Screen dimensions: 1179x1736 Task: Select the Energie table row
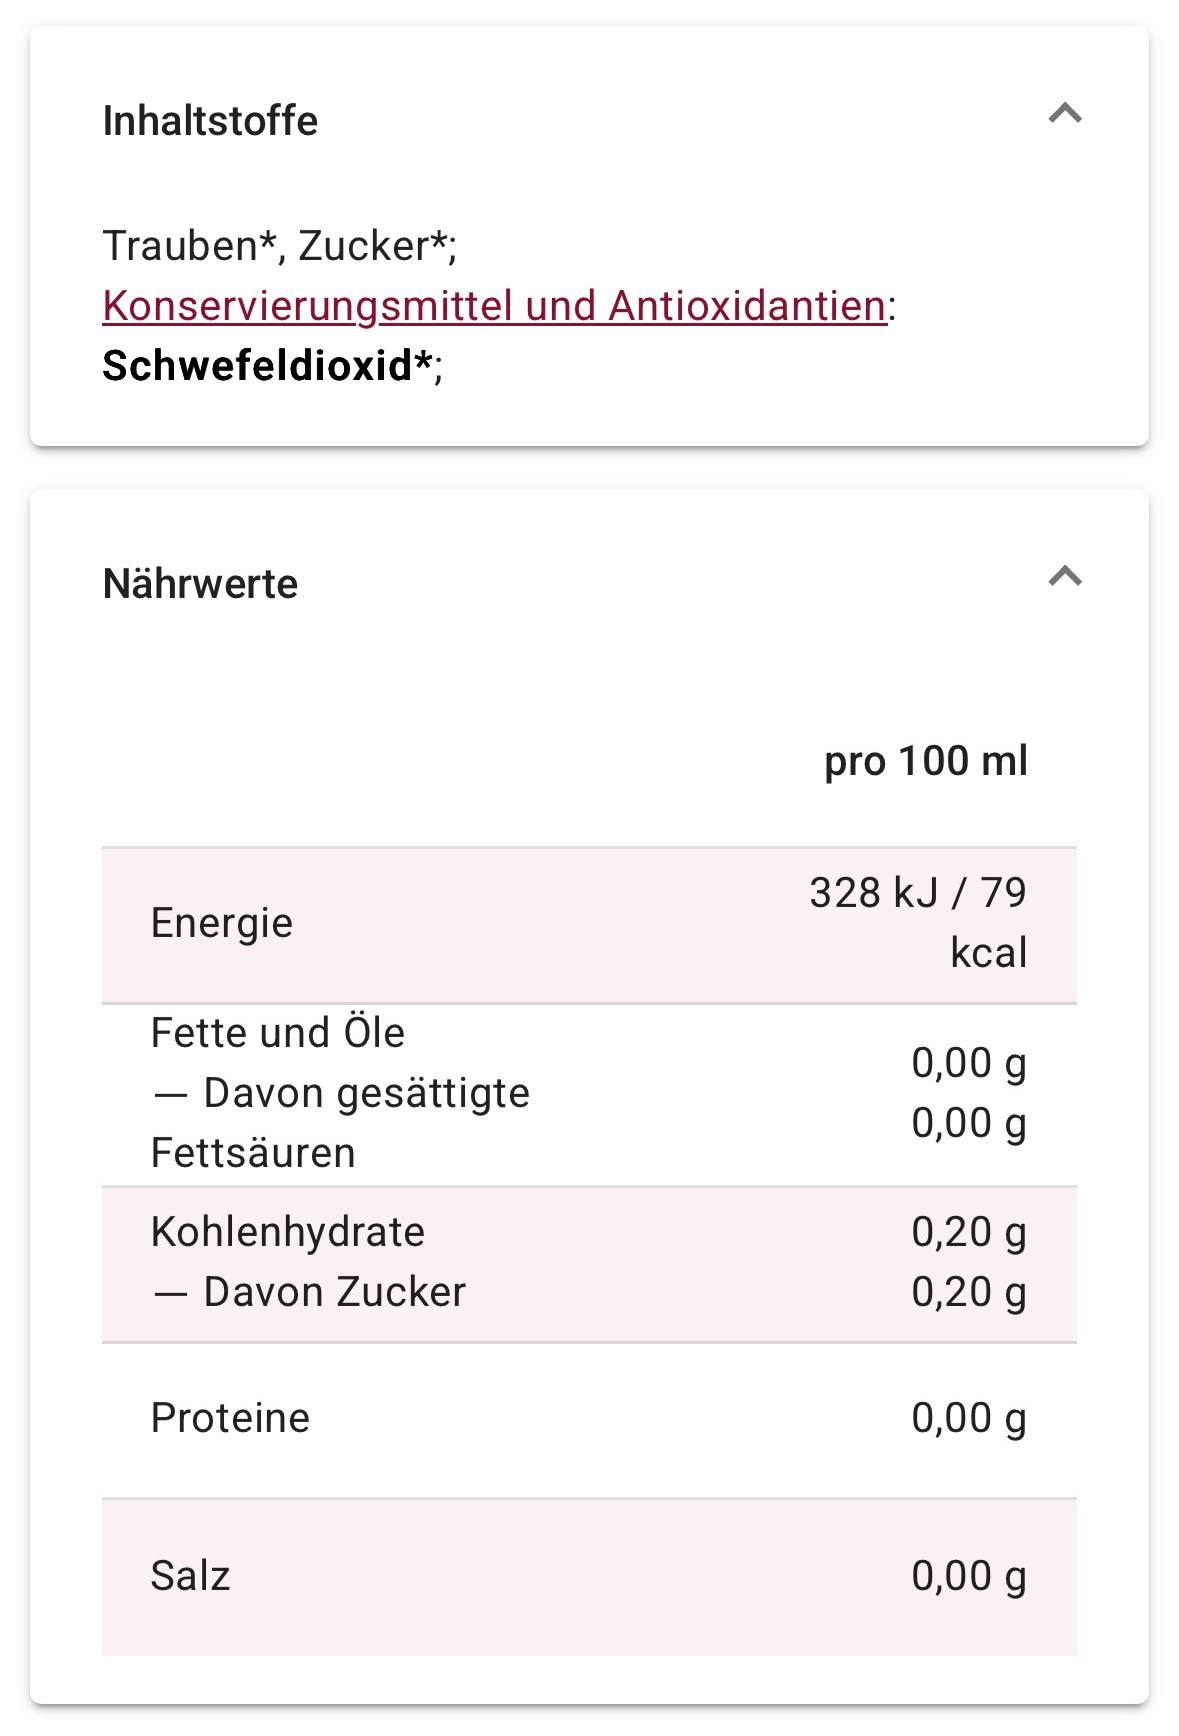589,925
